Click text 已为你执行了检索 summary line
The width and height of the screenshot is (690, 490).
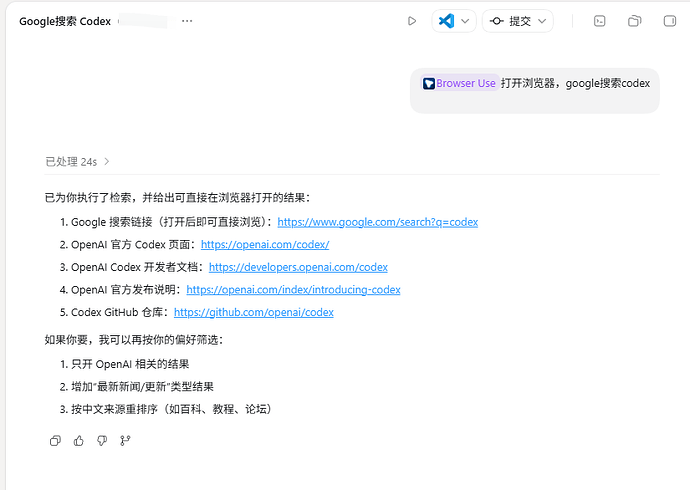pyautogui.click(x=177, y=197)
